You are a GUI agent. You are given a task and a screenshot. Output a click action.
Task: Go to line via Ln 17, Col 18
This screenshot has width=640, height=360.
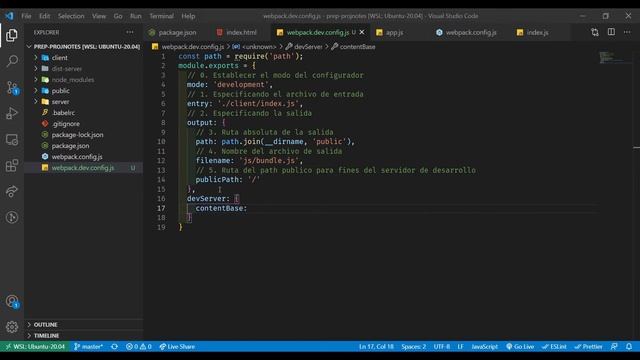(376, 347)
